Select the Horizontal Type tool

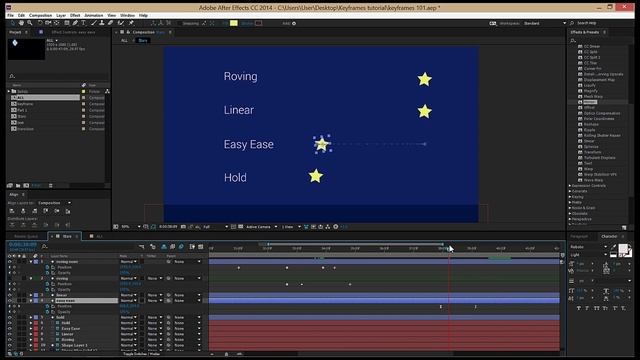click(x=83, y=23)
